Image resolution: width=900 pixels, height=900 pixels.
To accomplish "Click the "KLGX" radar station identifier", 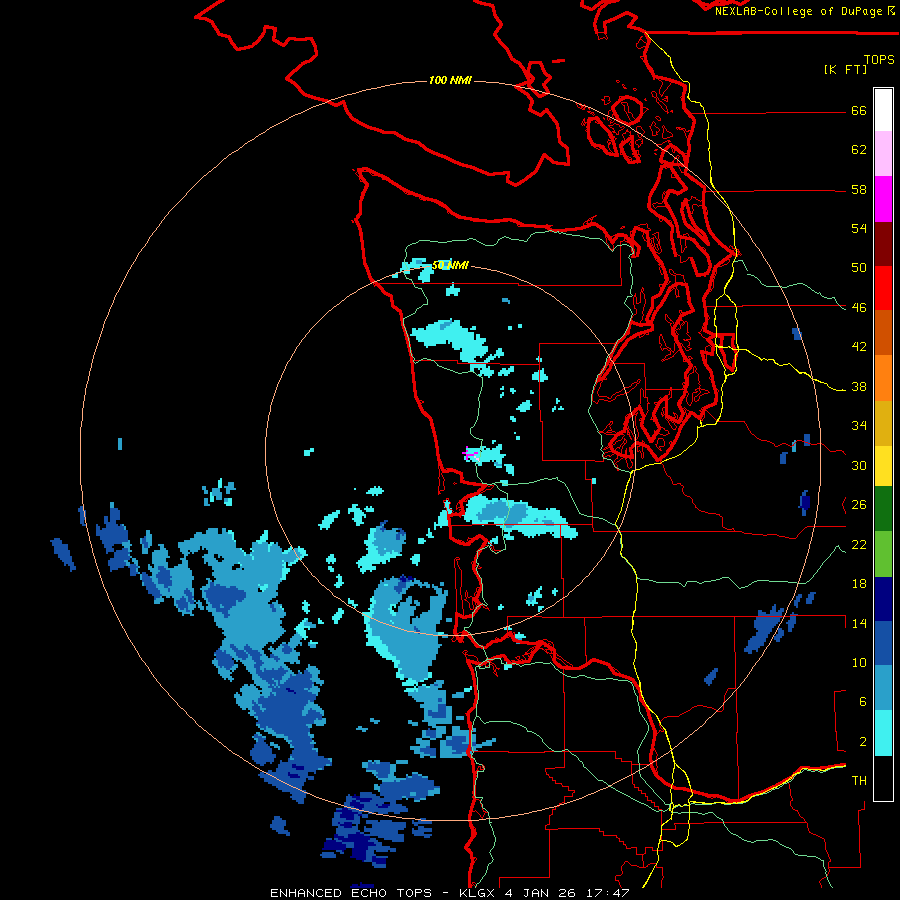I will (476, 893).
